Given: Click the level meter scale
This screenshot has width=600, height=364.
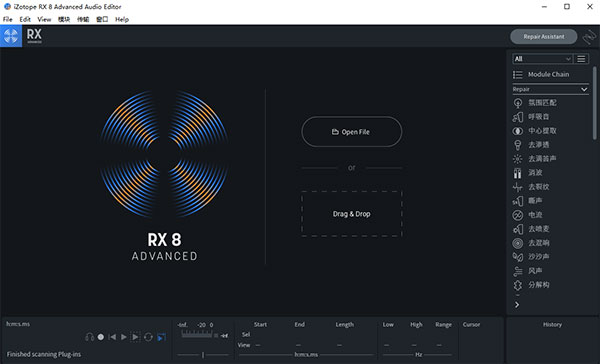Looking at the screenshot, I should click(x=197, y=335).
